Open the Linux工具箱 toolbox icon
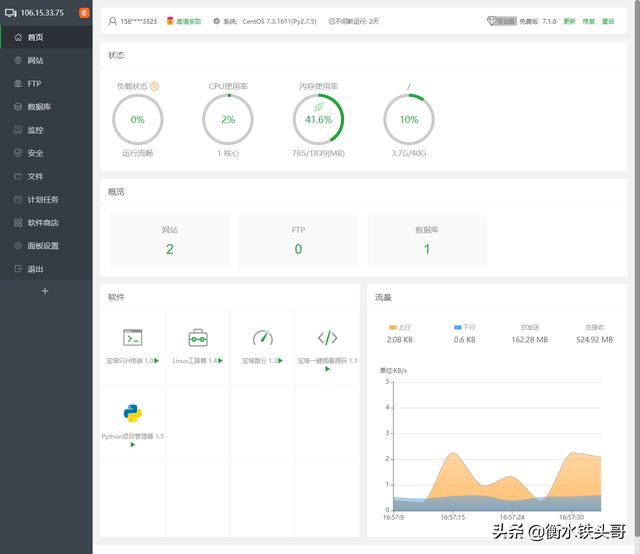 pyautogui.click(x=198, y=338)
